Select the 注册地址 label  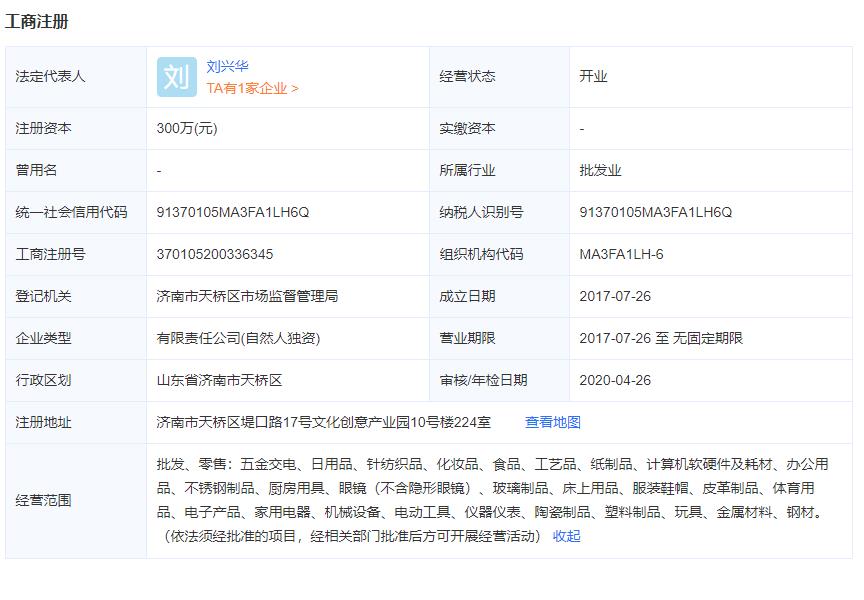tap(44, 423)
